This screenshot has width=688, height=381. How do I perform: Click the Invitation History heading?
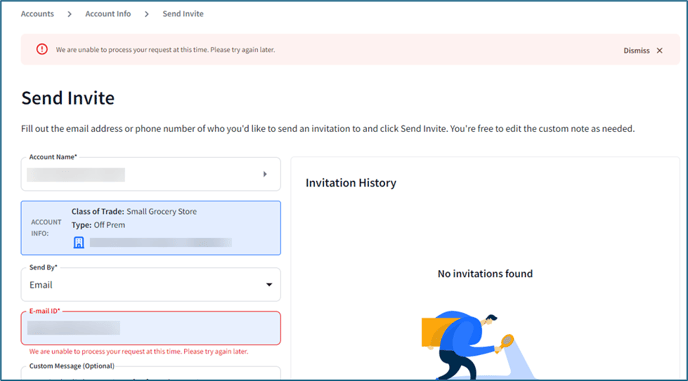tap(351, 183)
